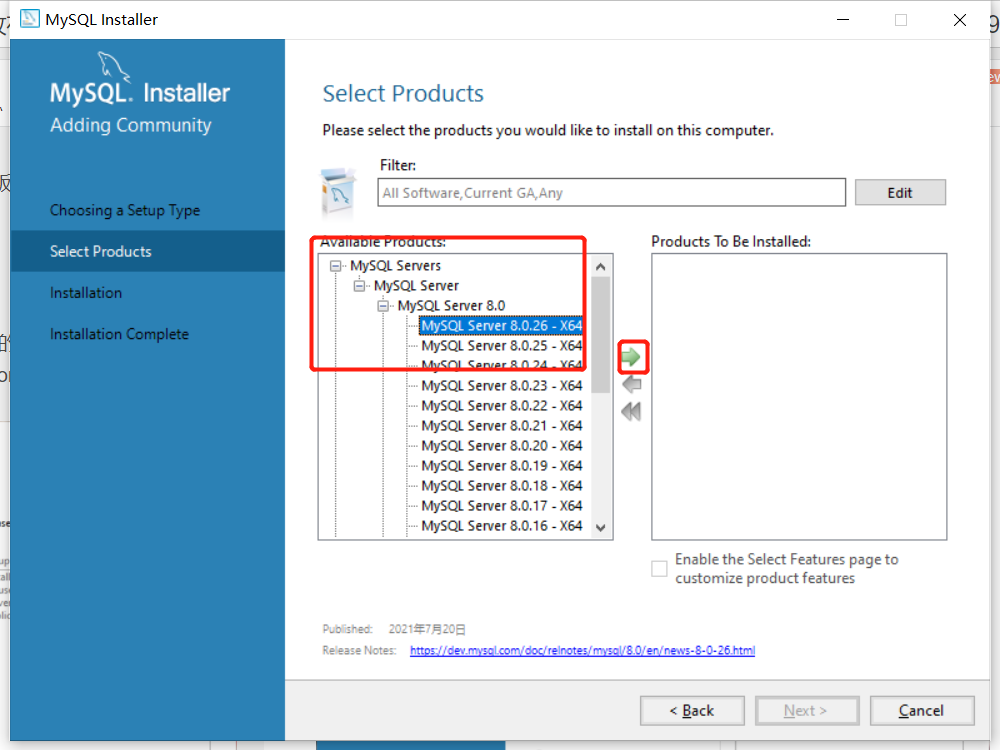The height and width of the screenshot is (750, 1000).
Task: Click the Next button
Action: coord(807,710)
